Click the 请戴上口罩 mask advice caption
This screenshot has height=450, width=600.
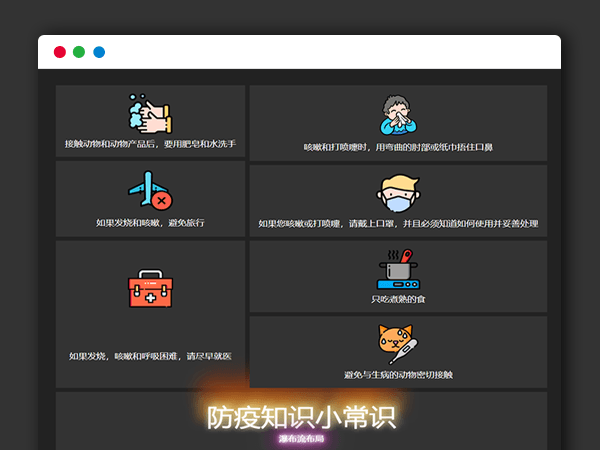398,224
